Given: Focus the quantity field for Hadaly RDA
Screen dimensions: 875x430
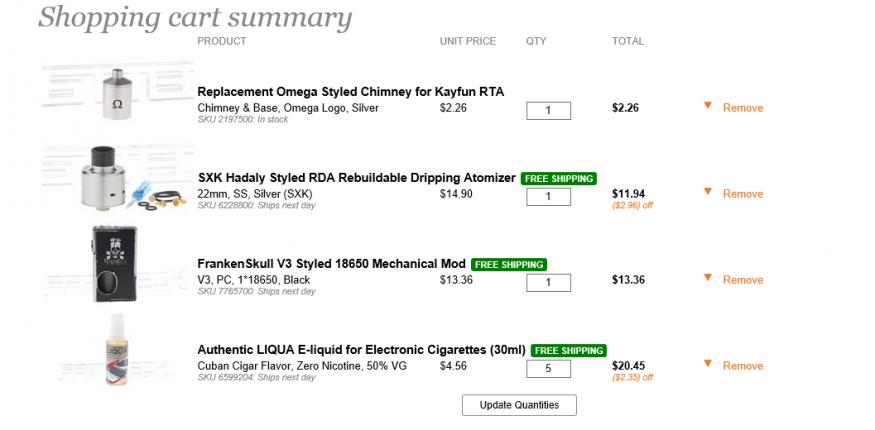Looking at the screenshot, I should (x=548, y=196).
